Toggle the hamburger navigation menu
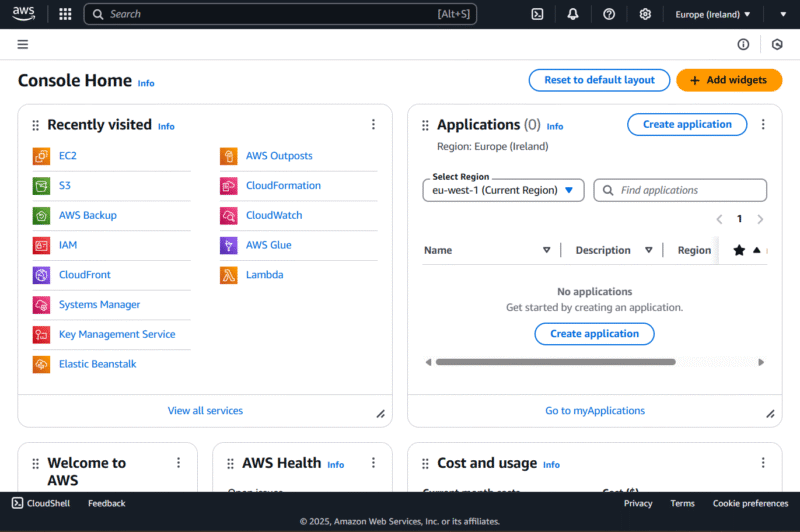The width and height of the screenshot is (800, 532). pos(22,44)
